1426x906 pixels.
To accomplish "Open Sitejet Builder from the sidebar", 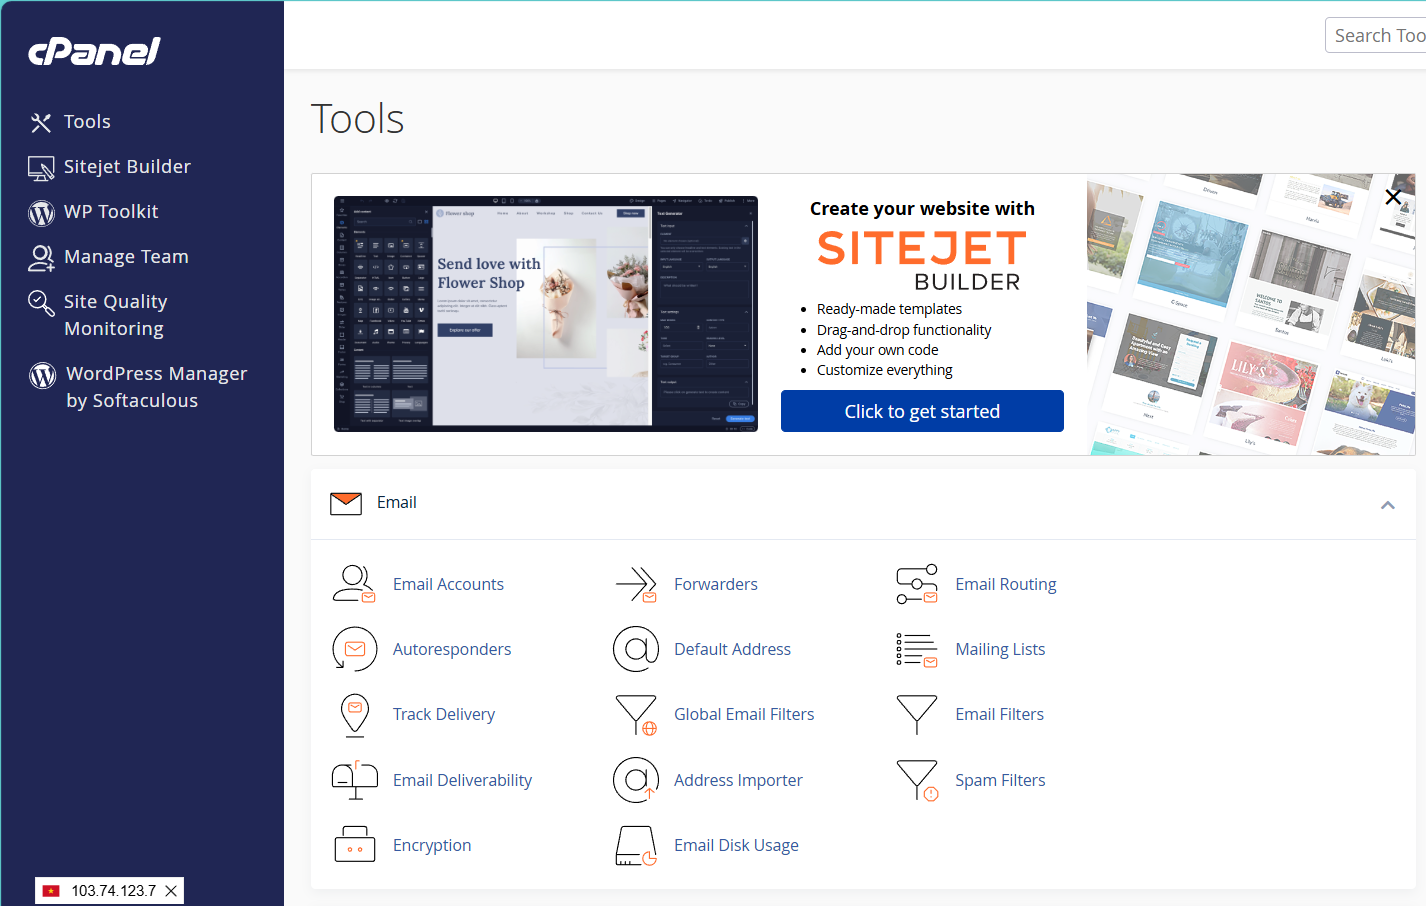I will [x=127, y=167].
